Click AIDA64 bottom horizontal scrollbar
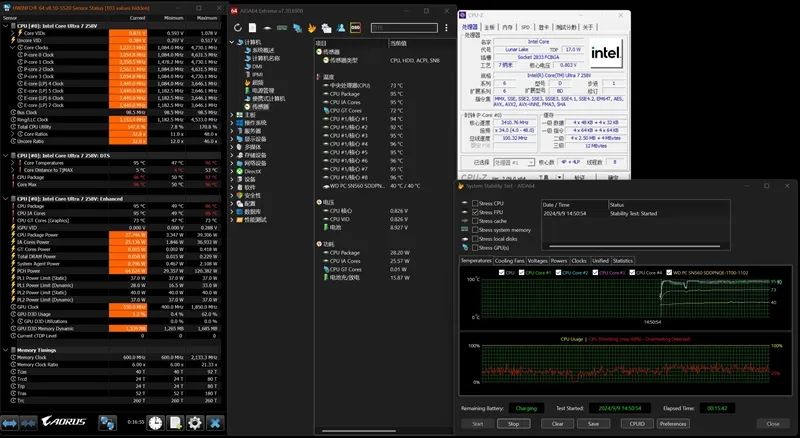This screenshot has width=800, height=438. [x=358, y=431]
